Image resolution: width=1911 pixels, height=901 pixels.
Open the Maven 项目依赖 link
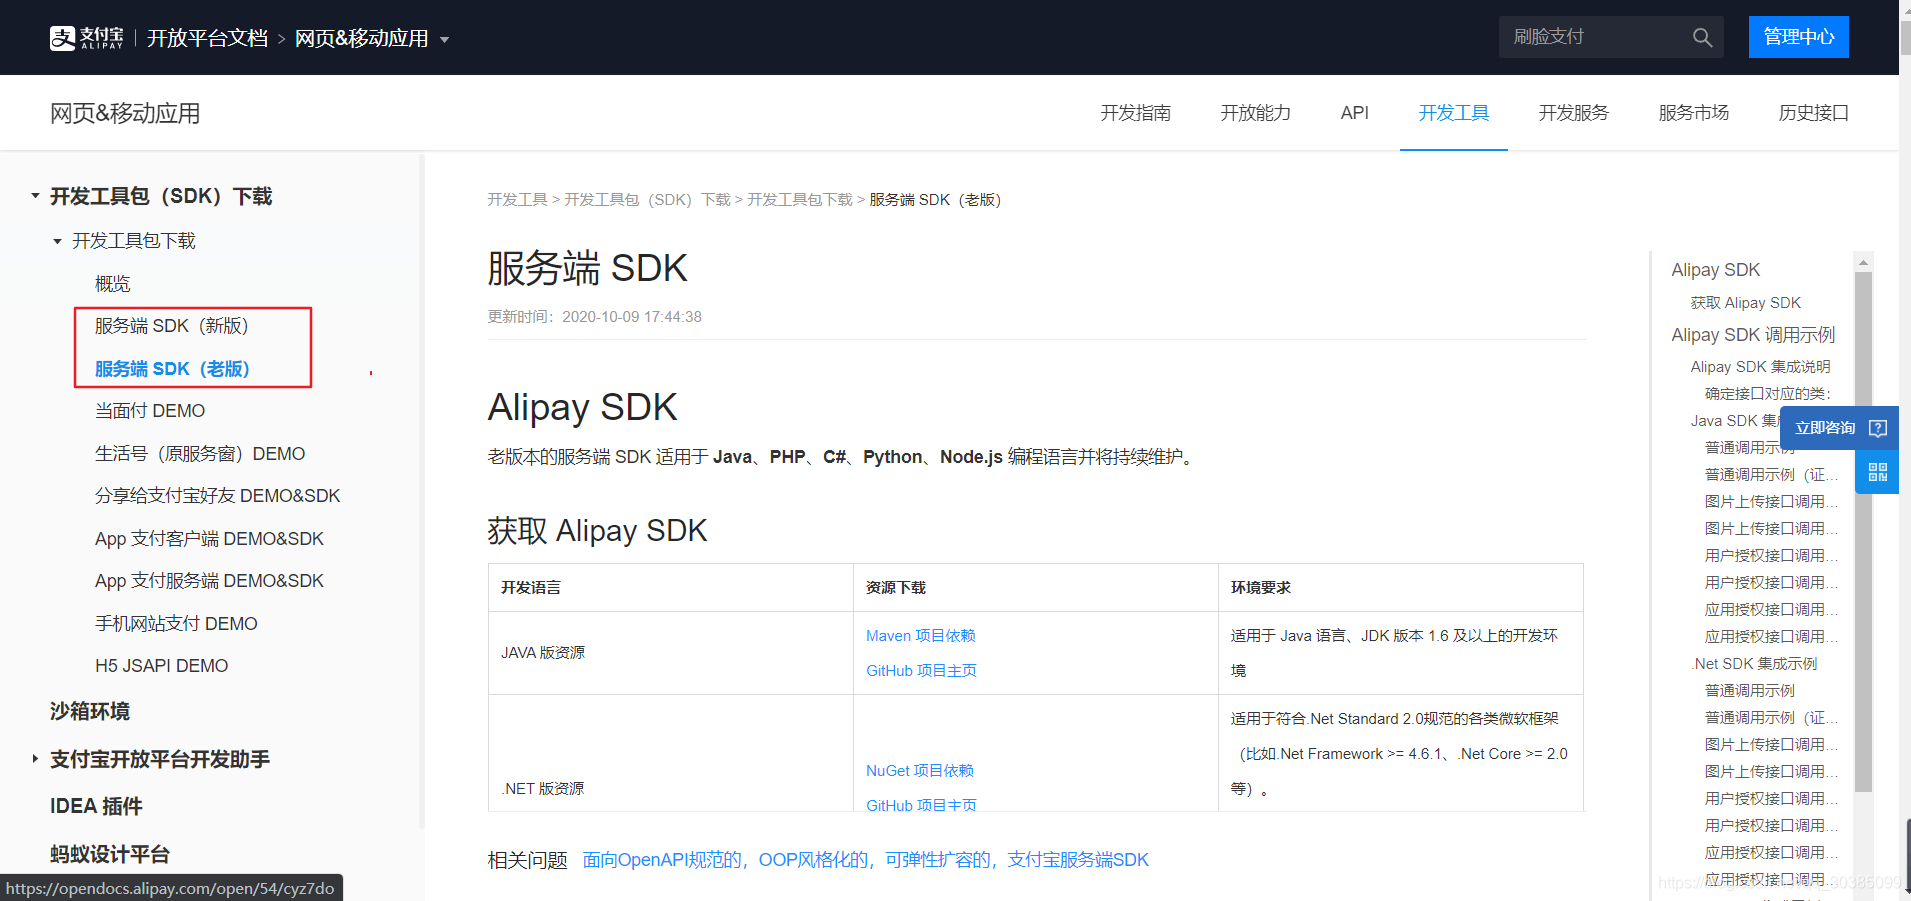[920, 636]
